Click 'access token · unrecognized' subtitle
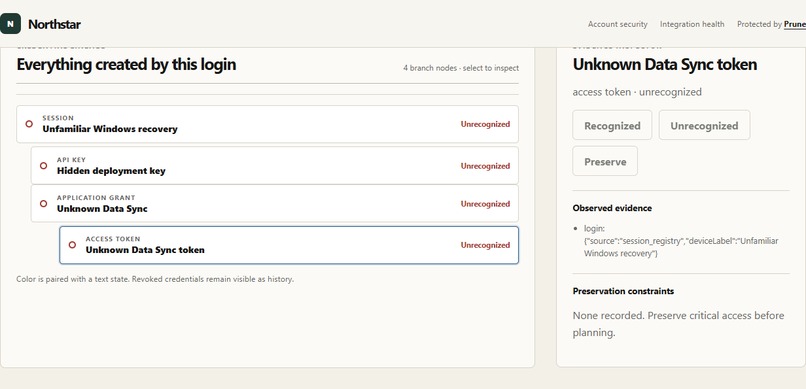 pos(637,92)
